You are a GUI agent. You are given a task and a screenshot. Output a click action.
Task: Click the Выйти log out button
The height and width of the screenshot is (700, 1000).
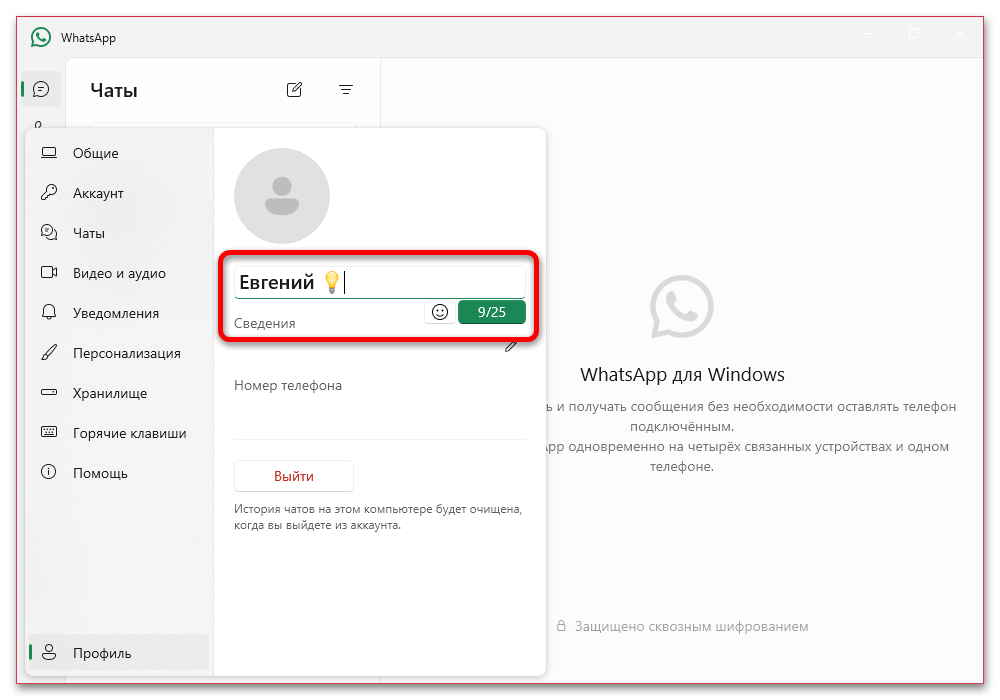[294, 476]
